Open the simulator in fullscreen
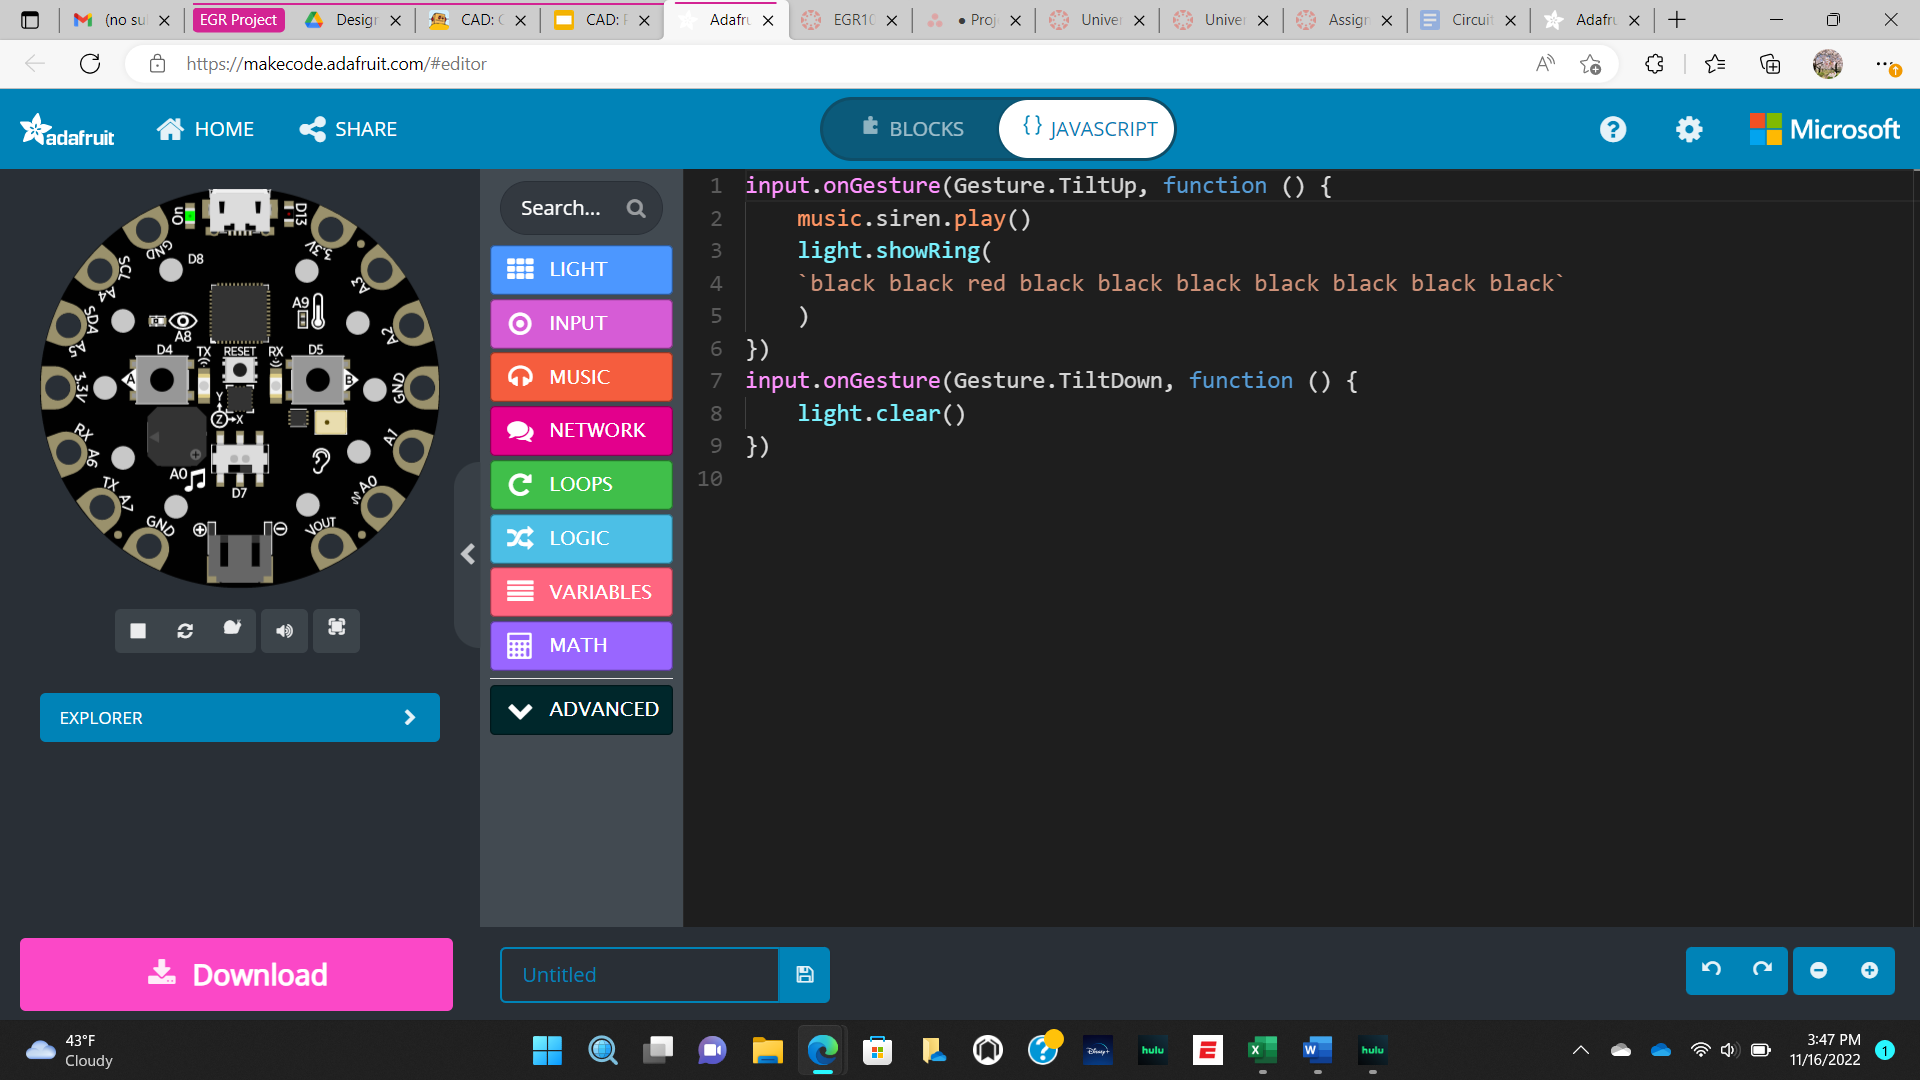Screen dimensions: 1920x1080 coord(336,631)
